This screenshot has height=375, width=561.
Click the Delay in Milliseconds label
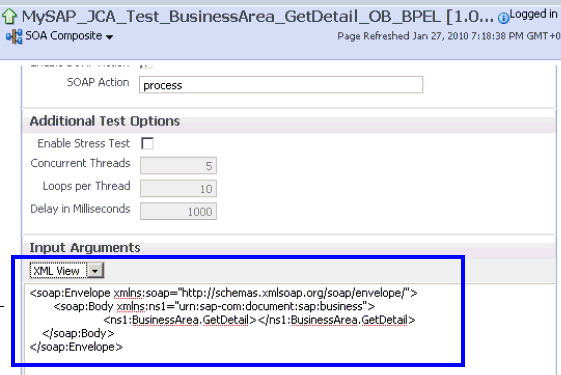80,209
